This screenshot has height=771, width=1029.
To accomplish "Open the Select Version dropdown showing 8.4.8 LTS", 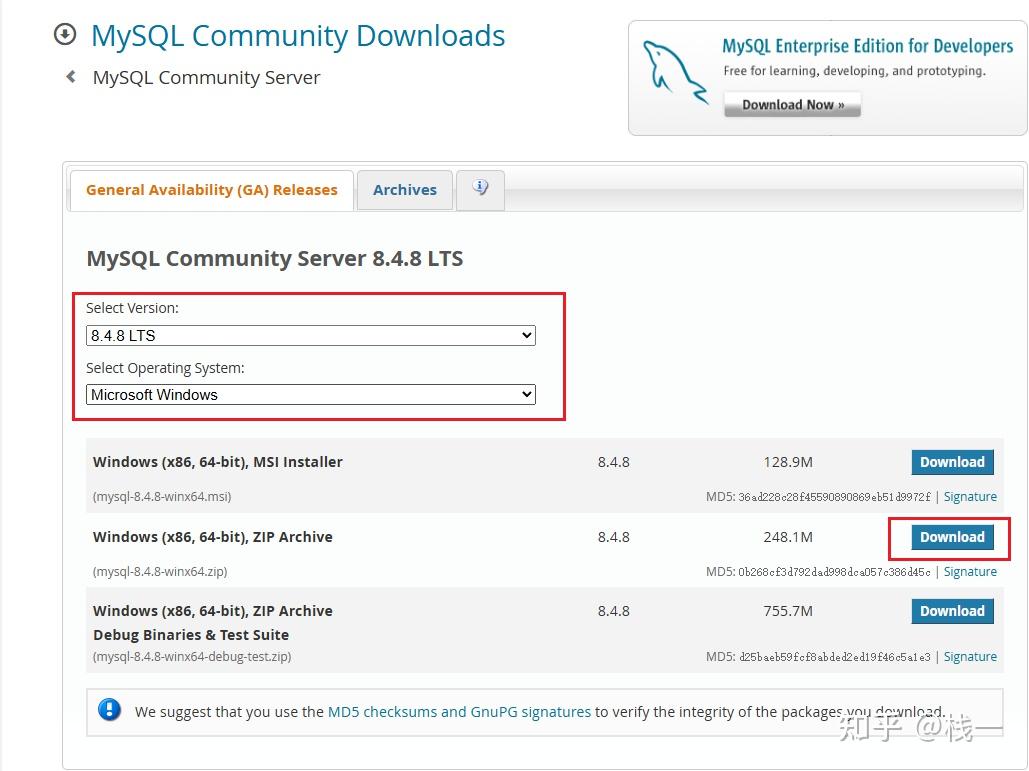I will pyautogui.click(x=311, y=335).
